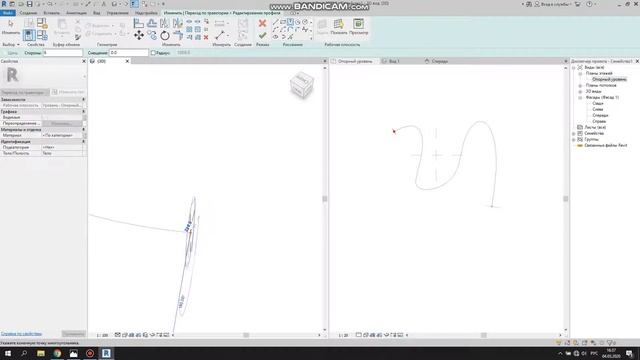Open the View ribbon tab
This screenshot has height=360, width=640.
[x=96, y=13]
